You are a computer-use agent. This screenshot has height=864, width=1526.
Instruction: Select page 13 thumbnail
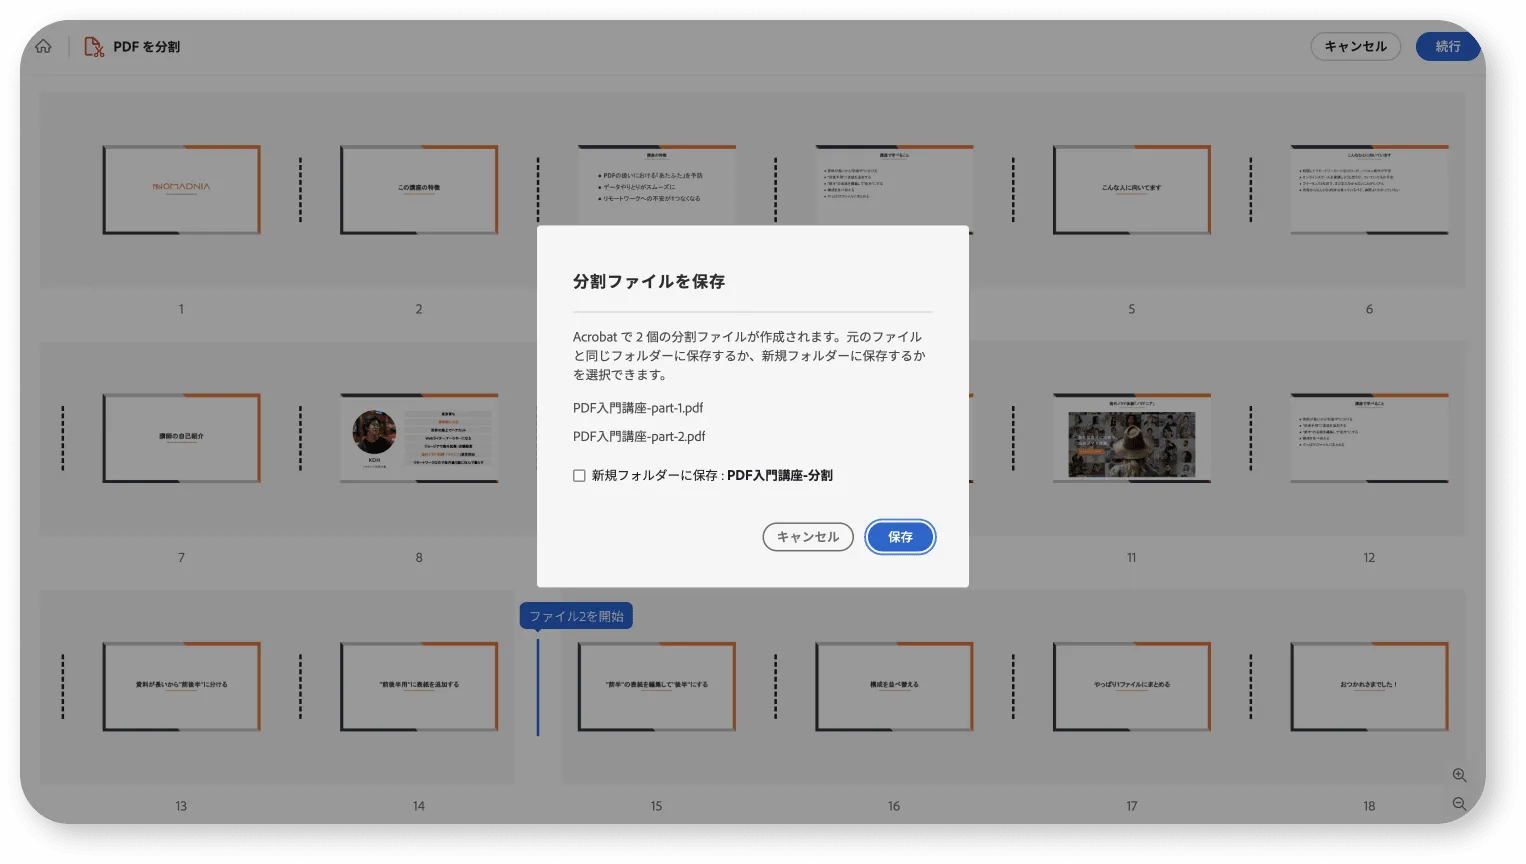[181, 686]
